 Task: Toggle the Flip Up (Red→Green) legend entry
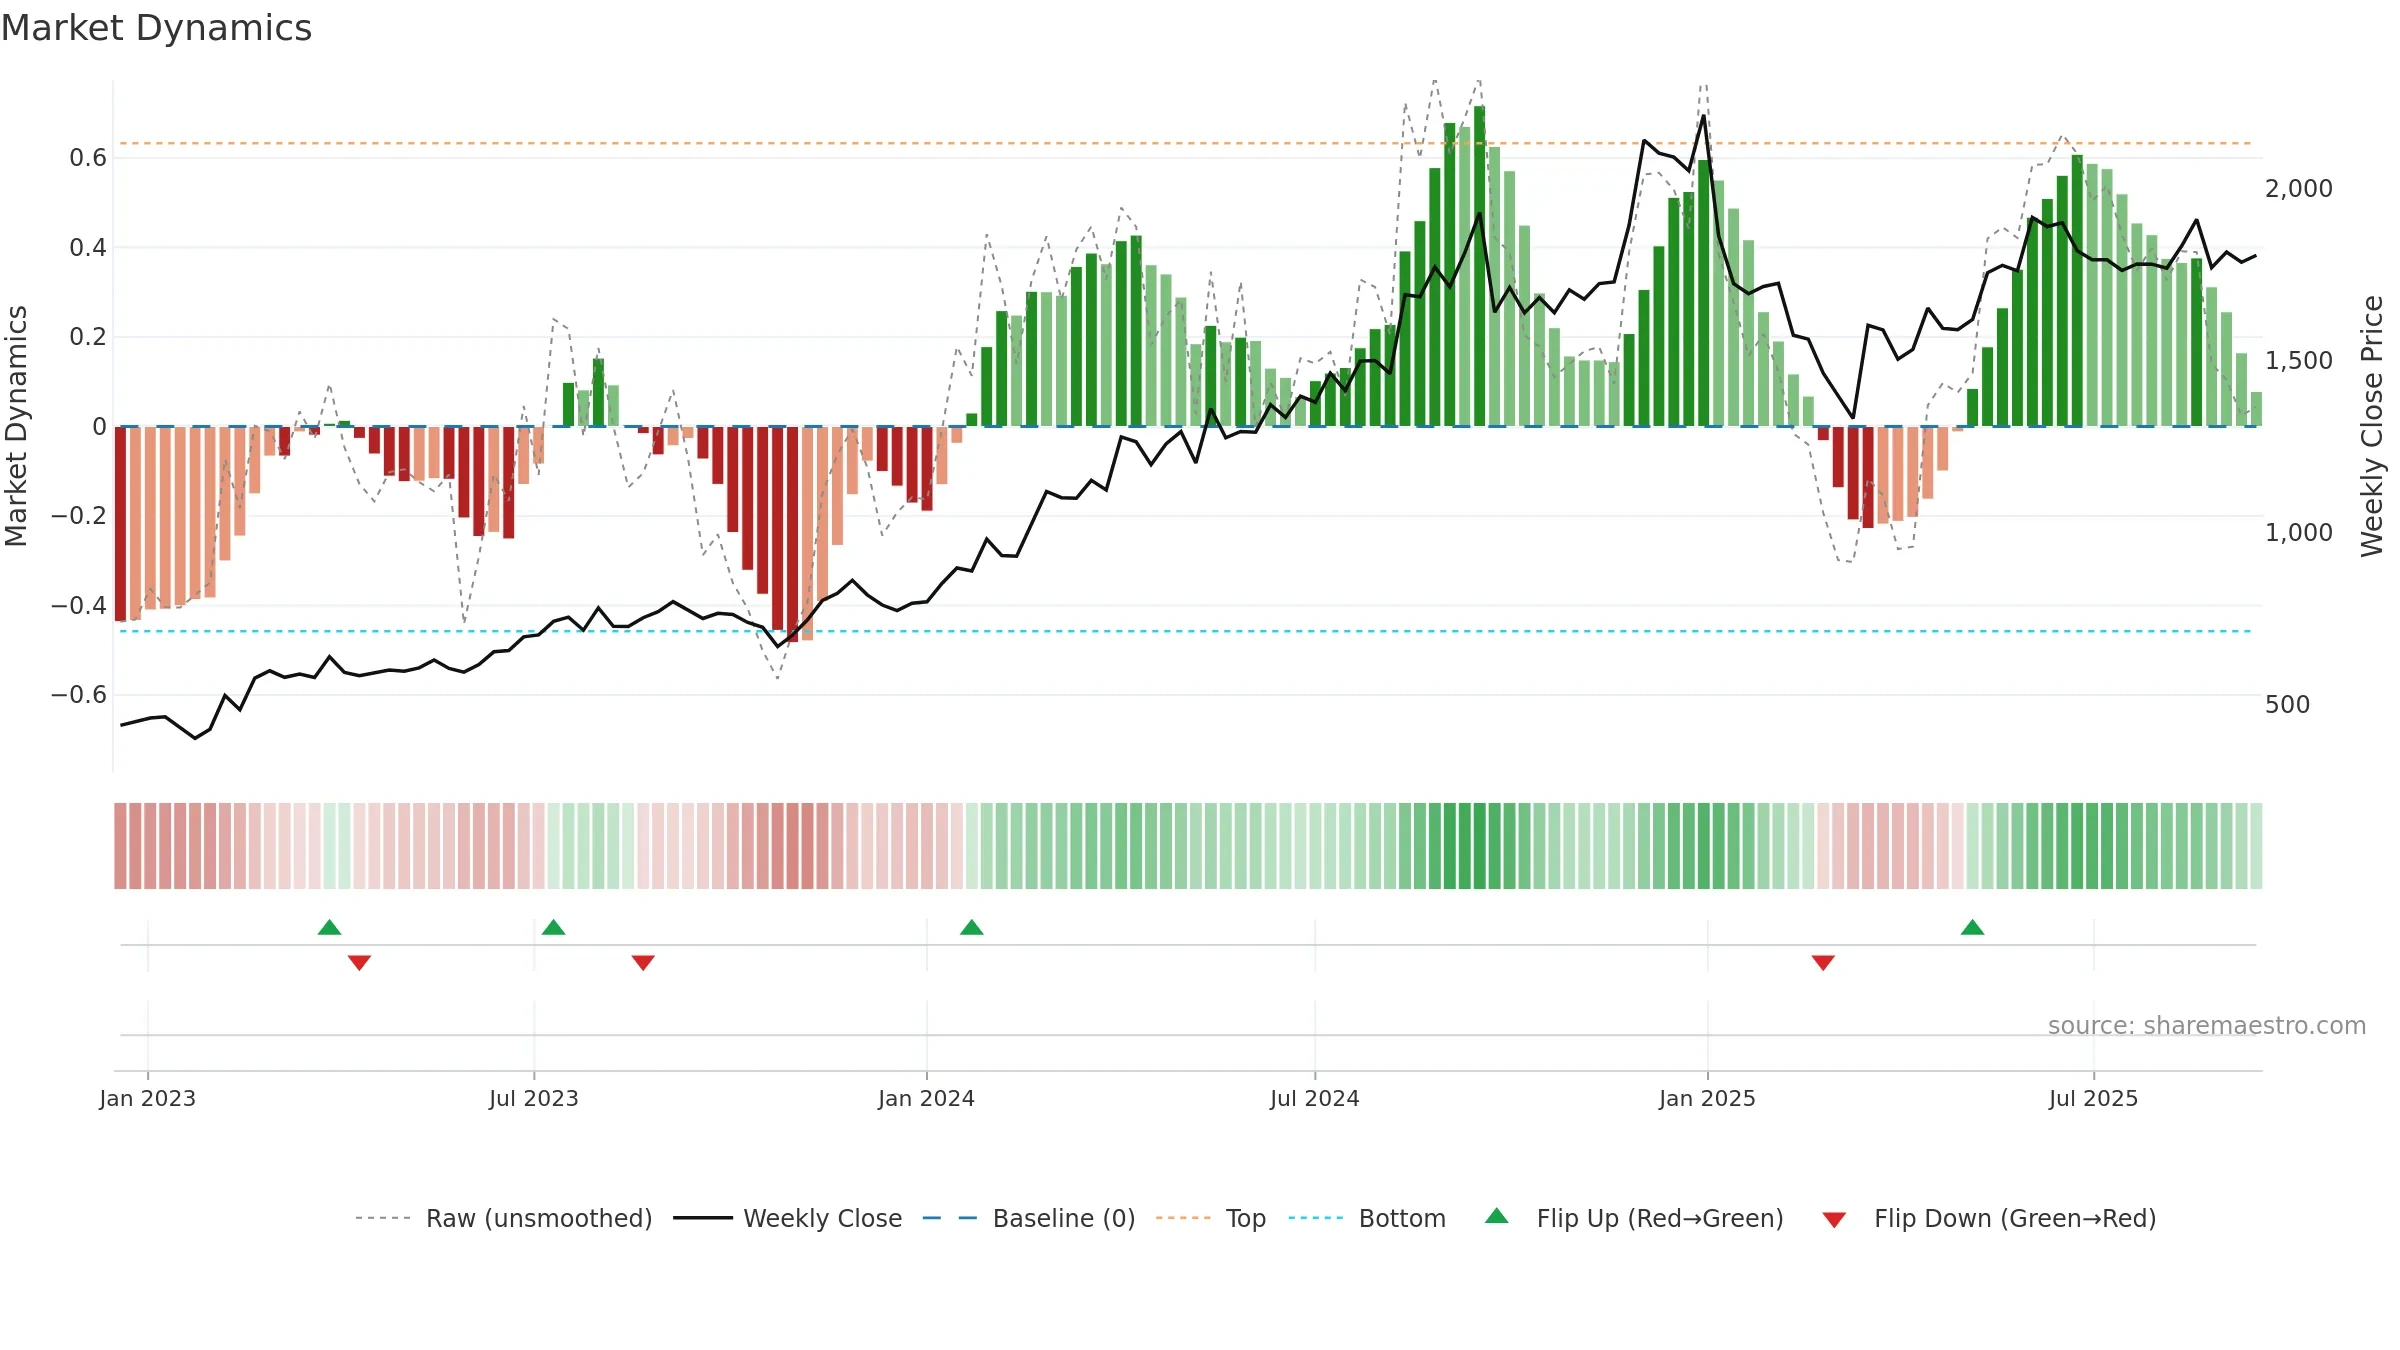pyautogui.click(x=1634, y=1218)
